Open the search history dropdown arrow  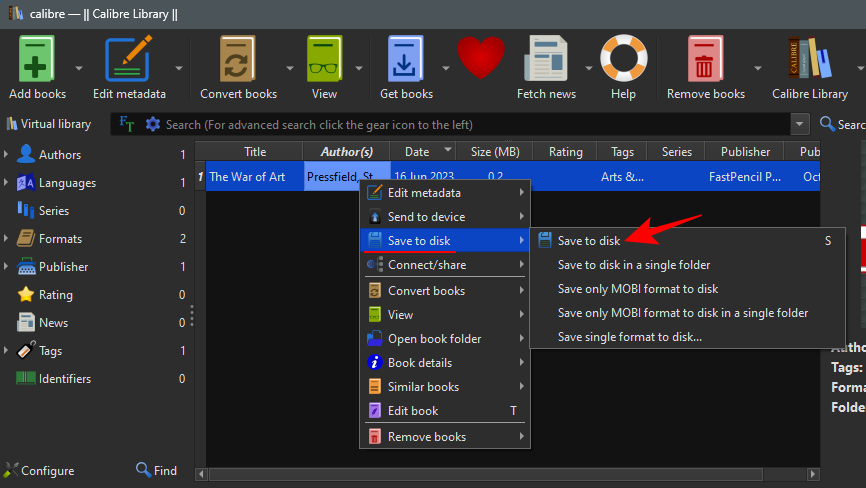pyautogui.click(x=800, y=124)
